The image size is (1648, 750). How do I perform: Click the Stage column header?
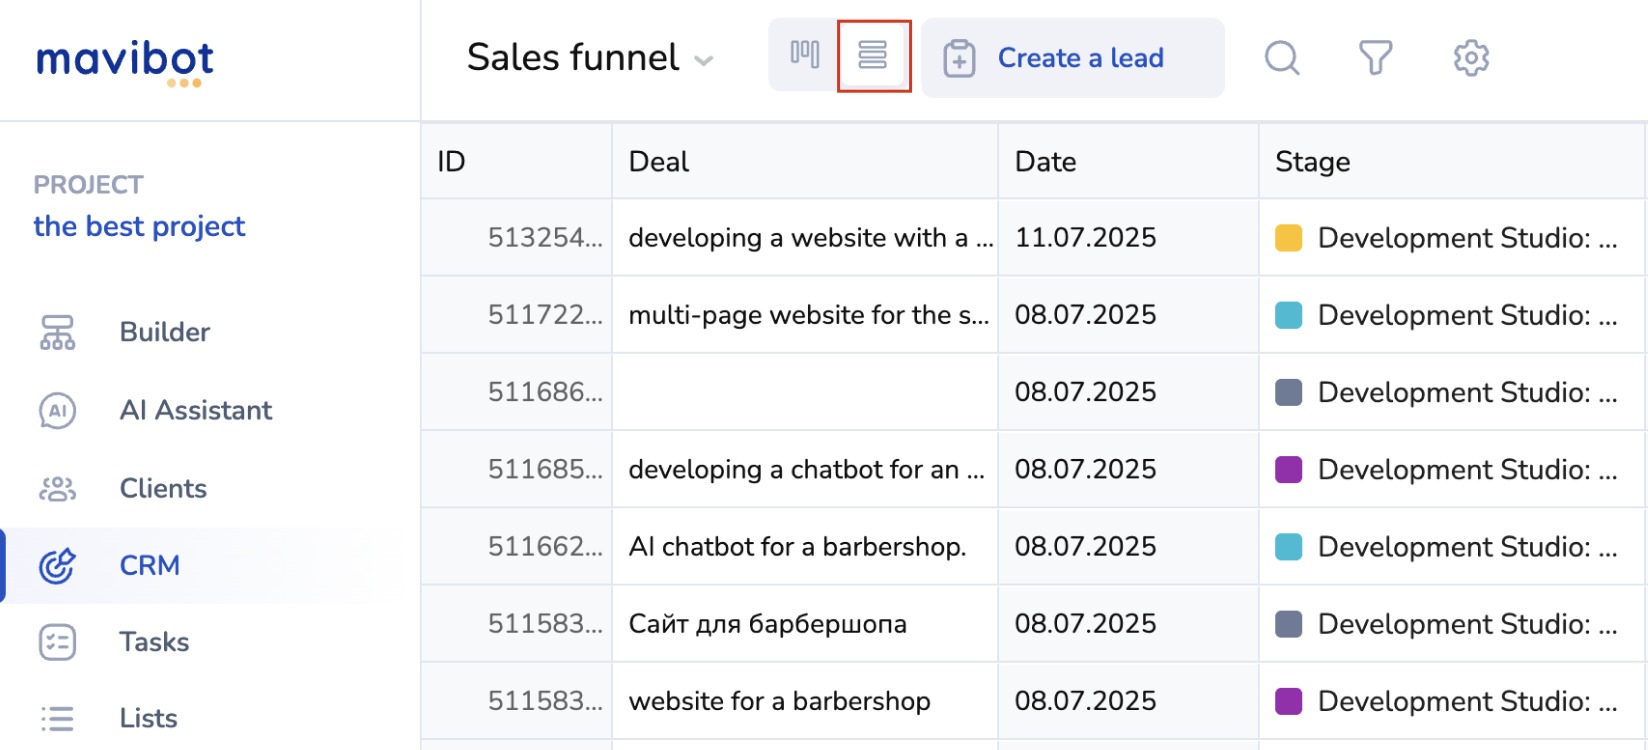click(1312, 162)
